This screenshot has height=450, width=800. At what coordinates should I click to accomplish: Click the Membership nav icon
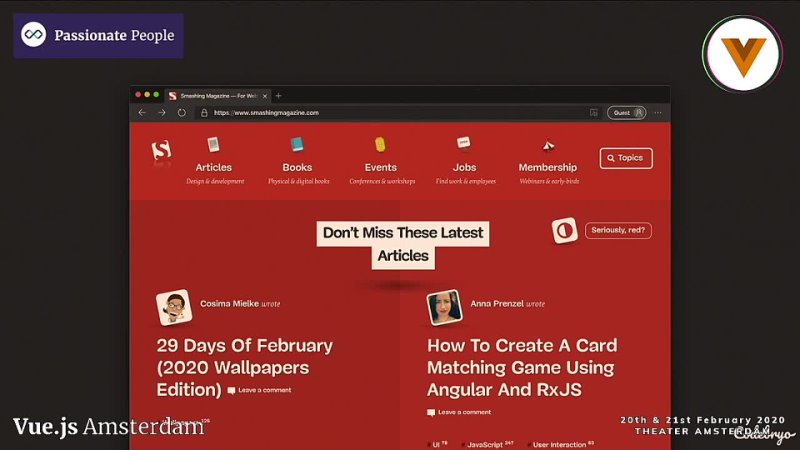click(x=548, y=146)
